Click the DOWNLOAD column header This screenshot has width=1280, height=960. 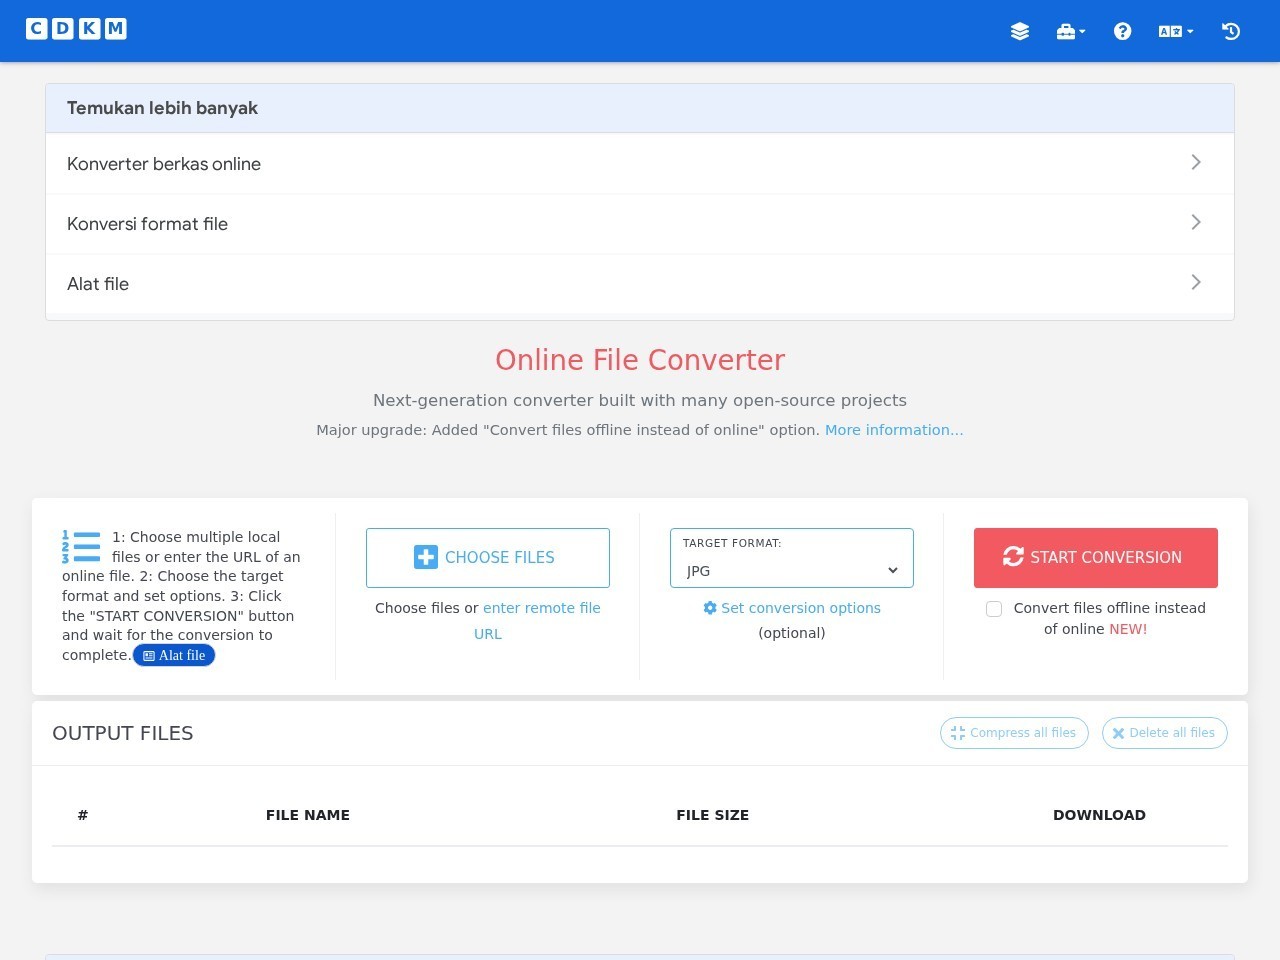1099,815
